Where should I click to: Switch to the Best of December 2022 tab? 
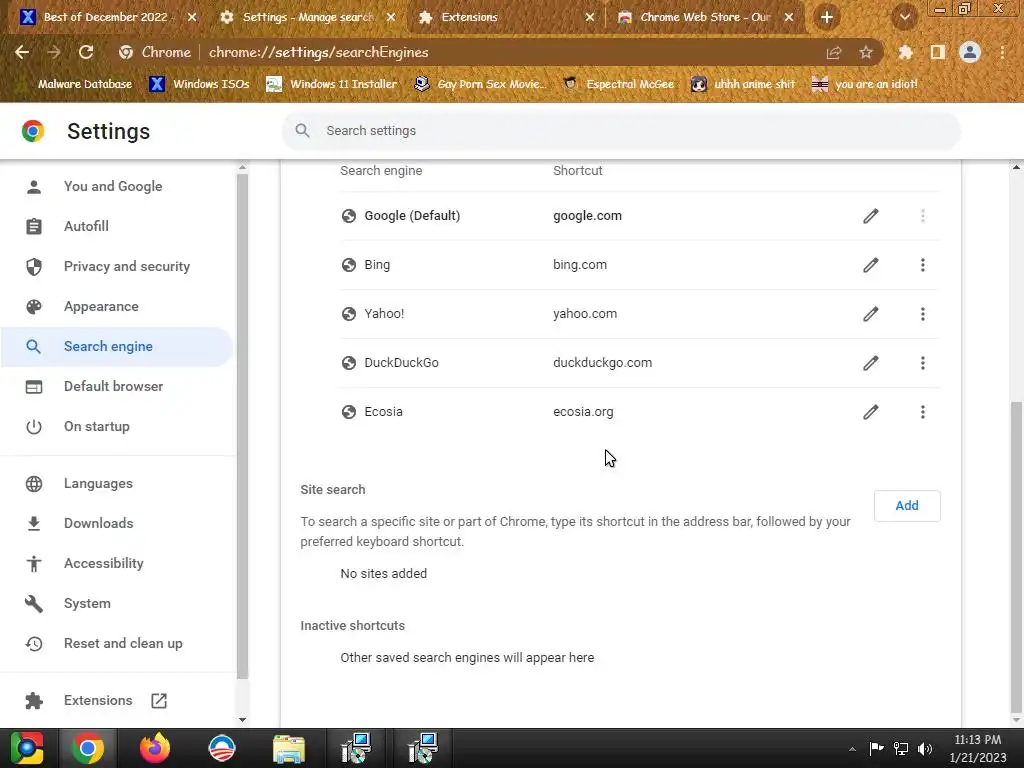(104, 18)
